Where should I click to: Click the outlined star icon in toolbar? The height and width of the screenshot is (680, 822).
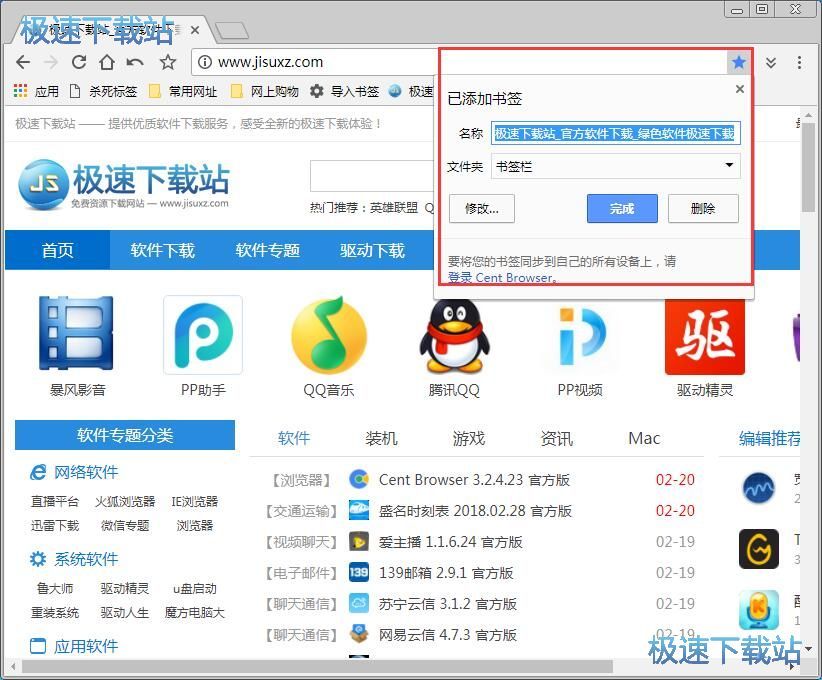168,62
